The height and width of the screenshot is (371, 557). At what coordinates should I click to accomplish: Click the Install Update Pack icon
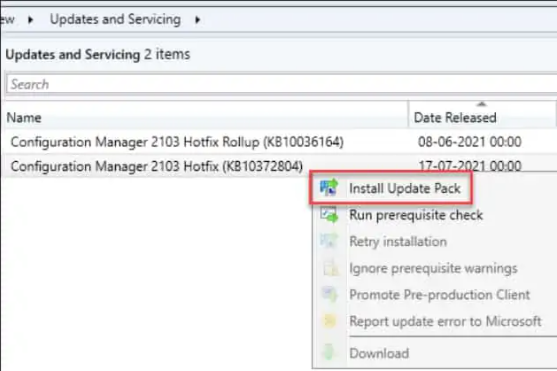tap(329, 188)
